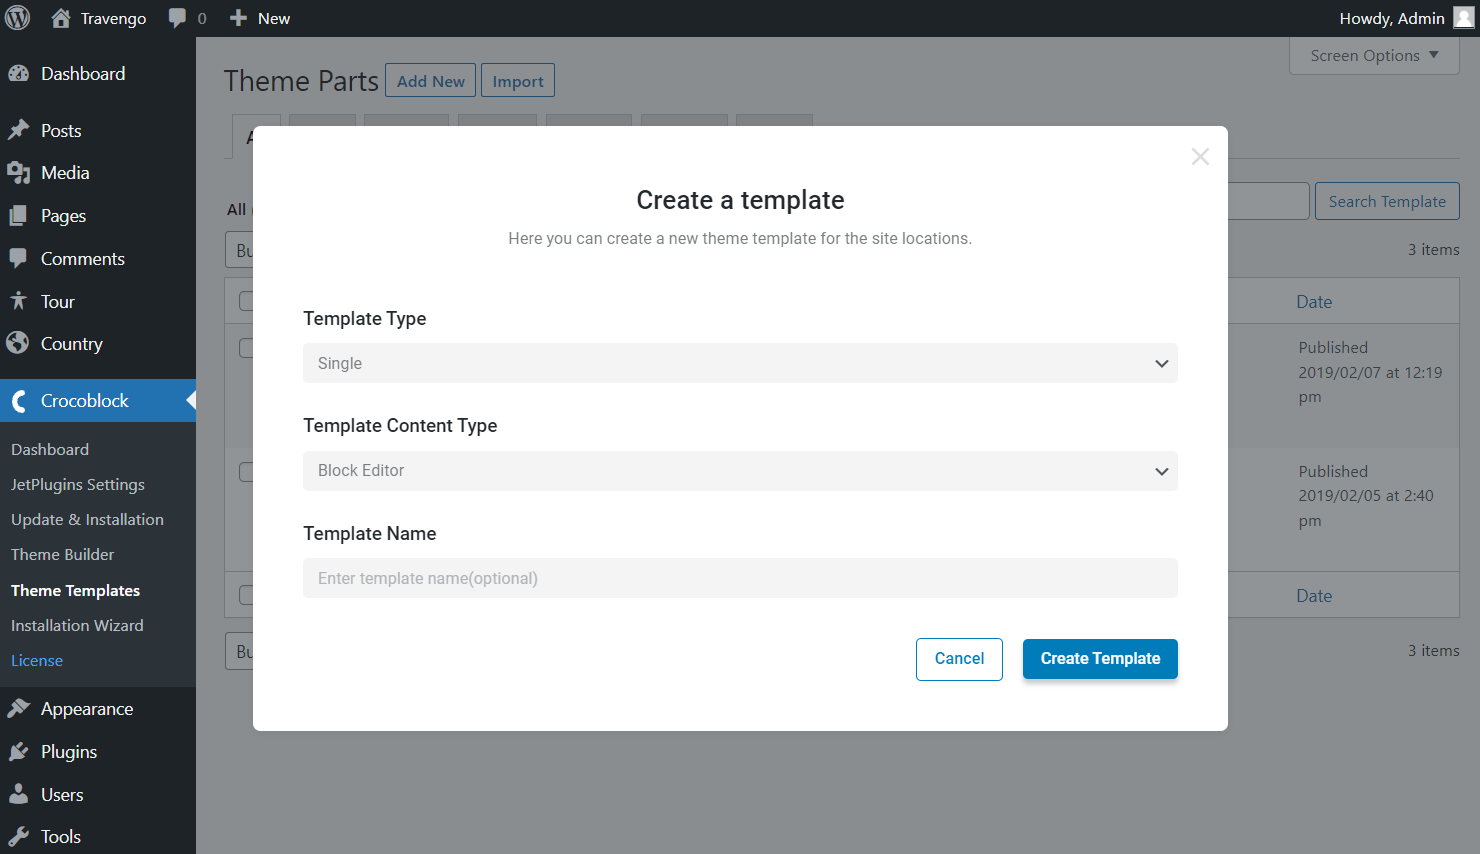The width and height of the screenshot is (1480, 854).
Task: Click the Crocoblock logo icon
Action: pos(18,401)
